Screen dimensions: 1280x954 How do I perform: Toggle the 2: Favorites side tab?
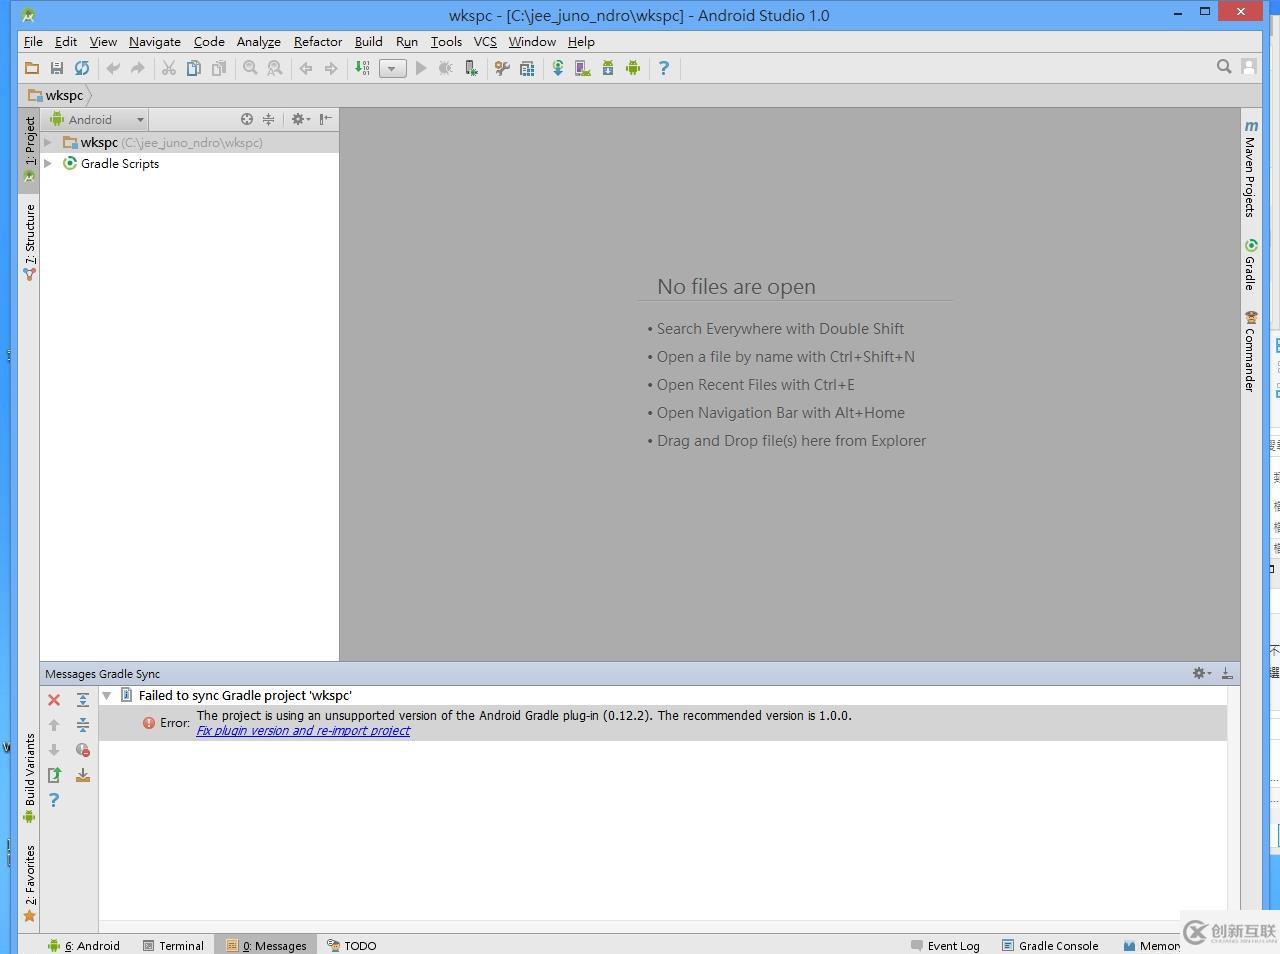(30, 883)
